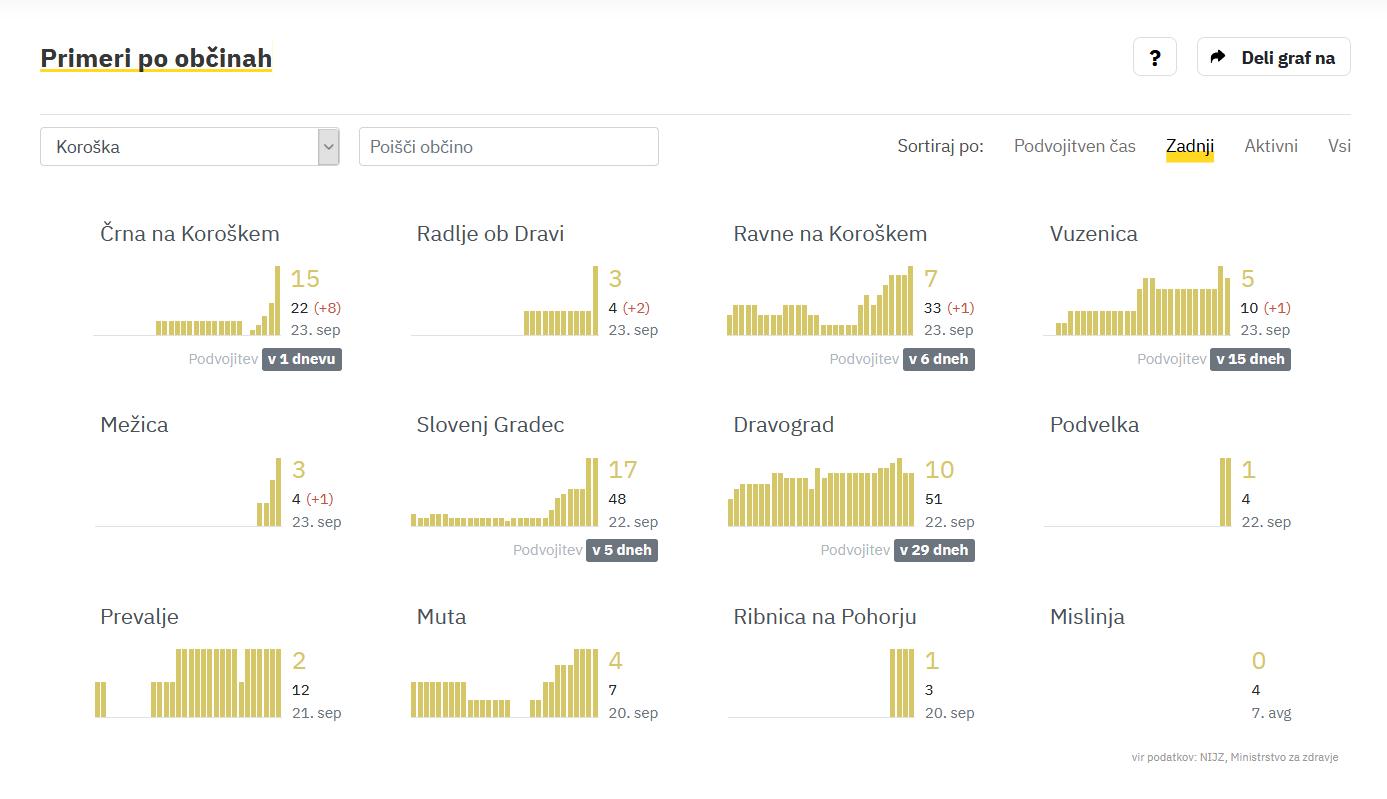Screen dimensions: 1387x799
Task: Open the Koroška region dropdown
Action: [190, 147]
